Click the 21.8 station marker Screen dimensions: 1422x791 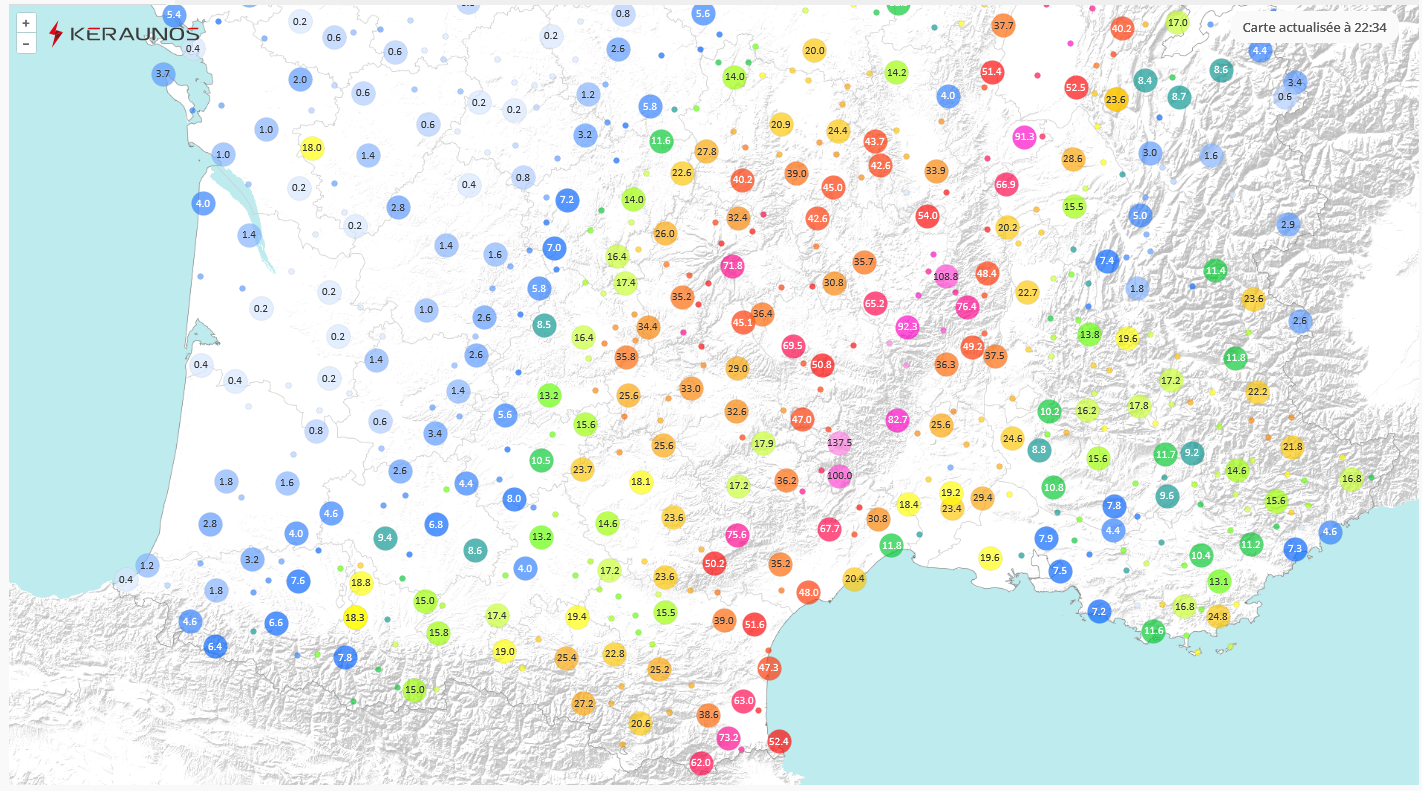pos(1292,447)
